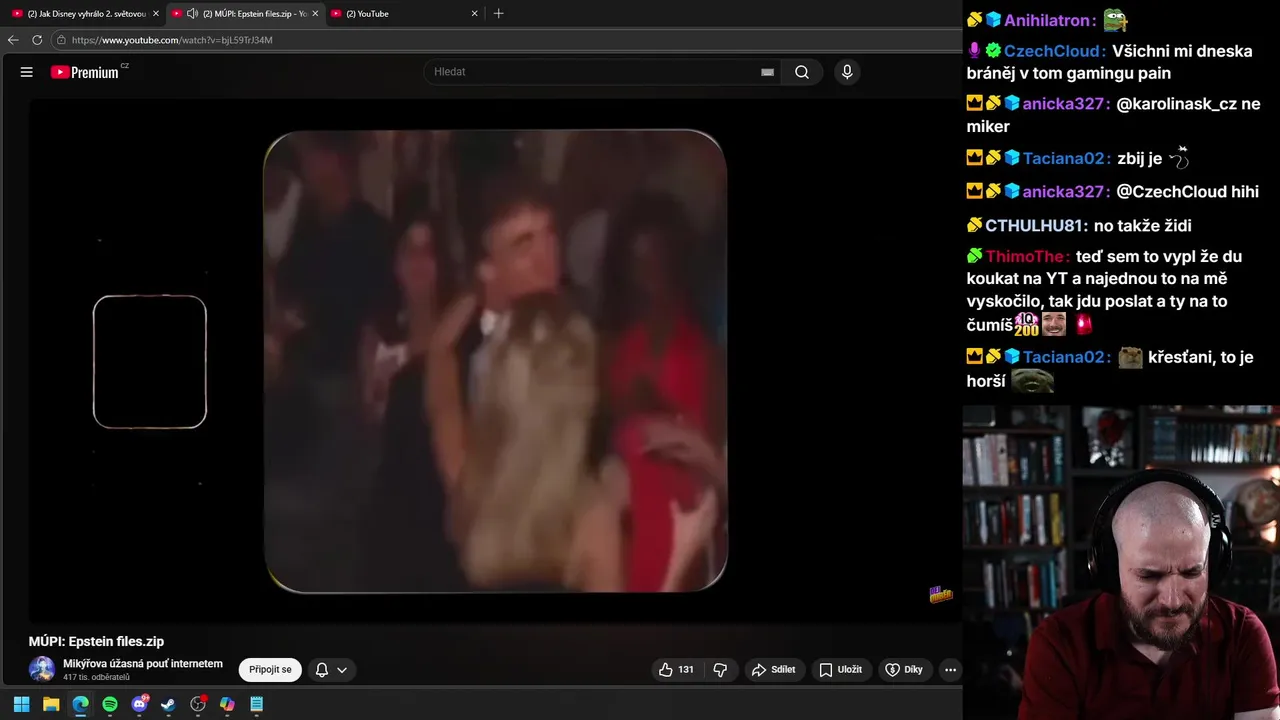Open more actions three-dot menu
This screenshot has height=720, width=1280.
coord(950,670)
